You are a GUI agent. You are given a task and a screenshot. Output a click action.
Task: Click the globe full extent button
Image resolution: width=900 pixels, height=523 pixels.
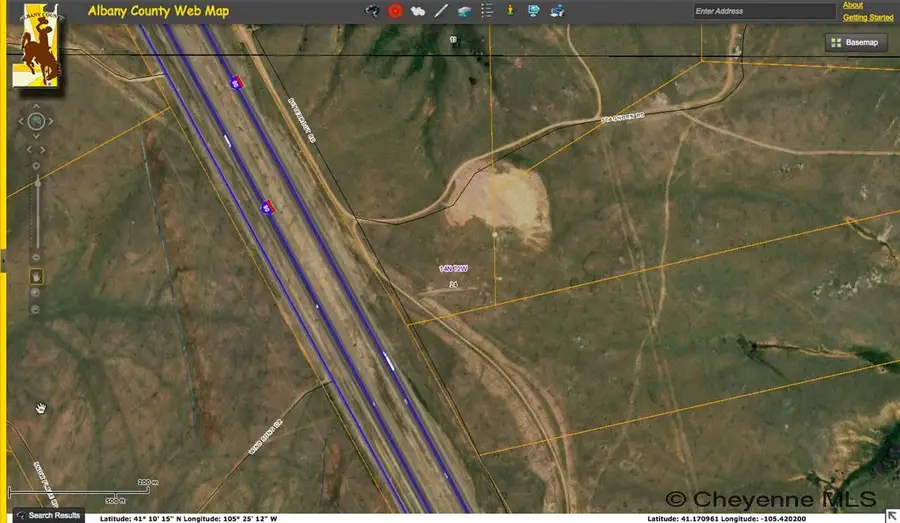[37, 122]
